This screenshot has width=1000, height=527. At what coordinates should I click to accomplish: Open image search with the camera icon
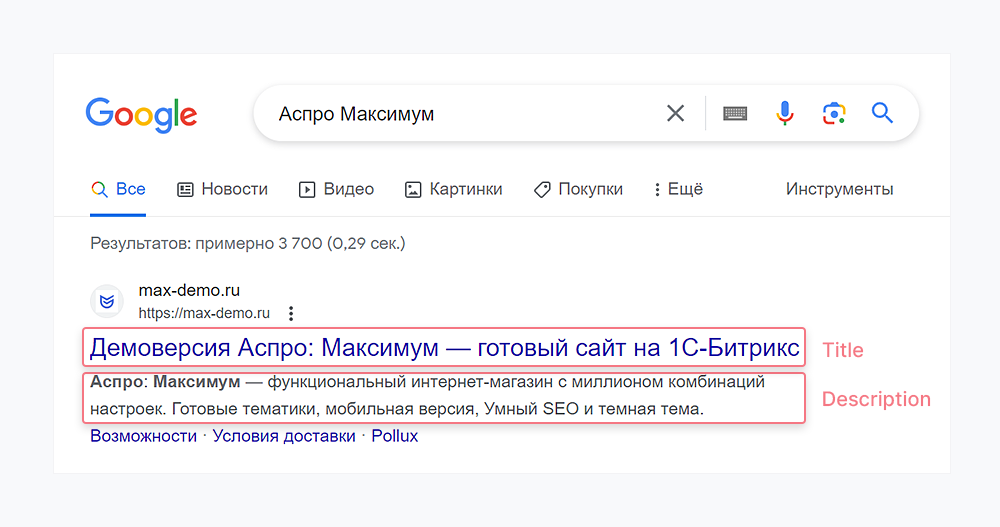[x=834, y=114]
